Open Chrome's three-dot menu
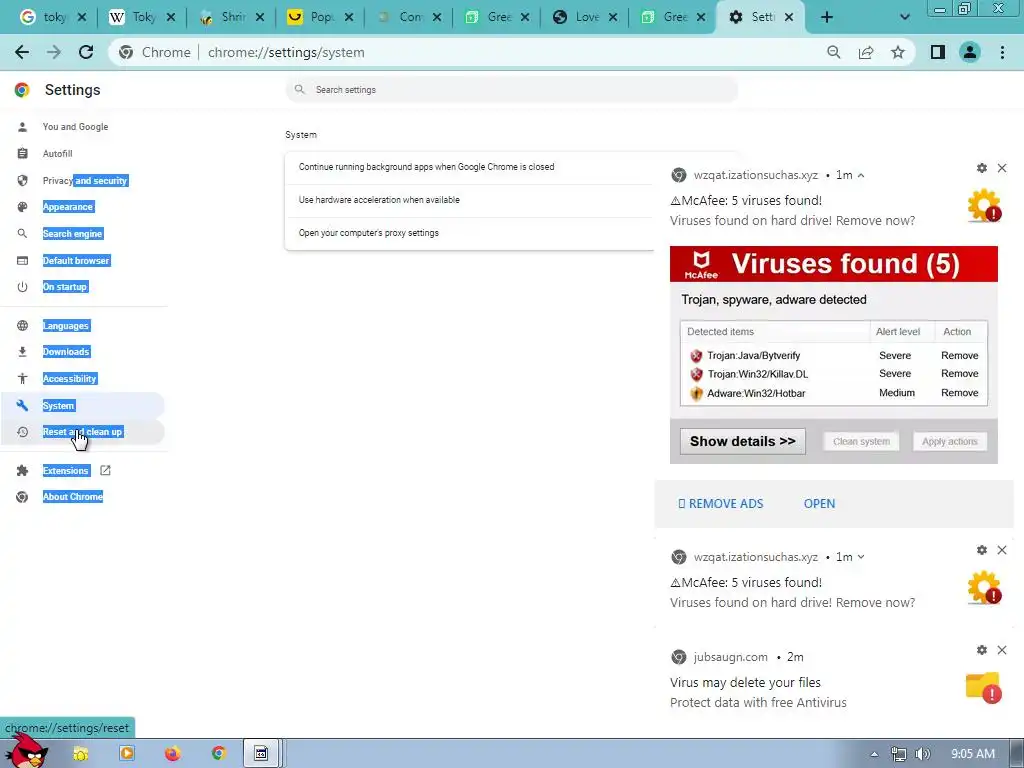This screenshot has width=1024, height=768. (x=1002, y=52)
